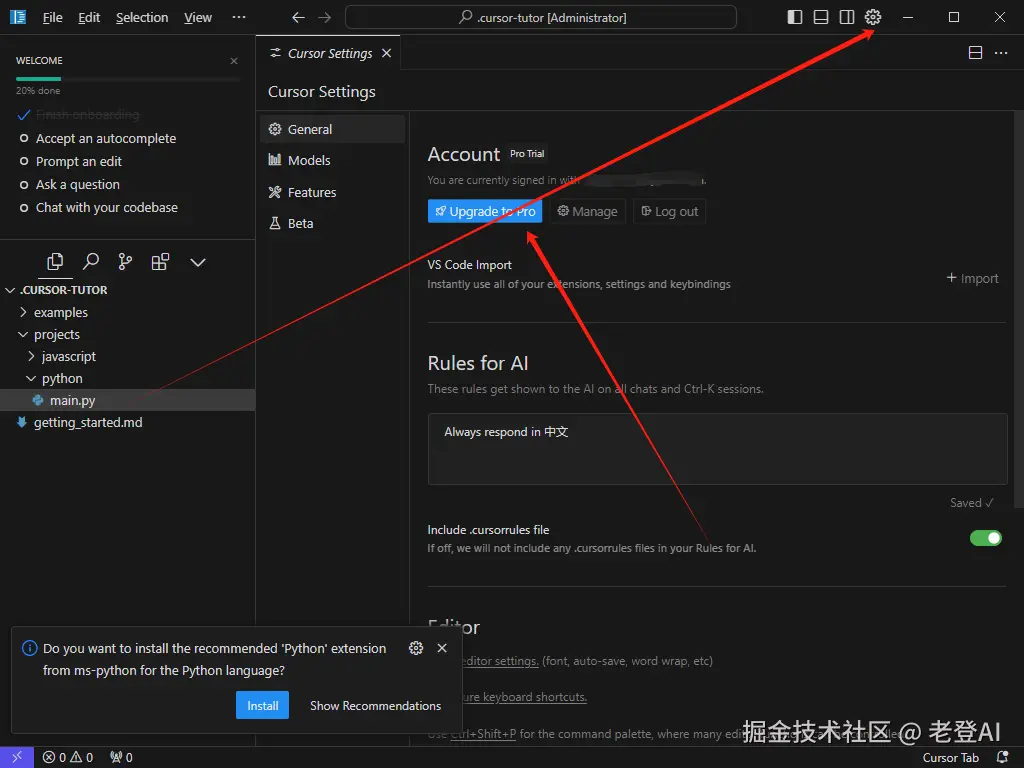Open main.py file
Screen dimensions: 1024x768
(x=127, y=400)
